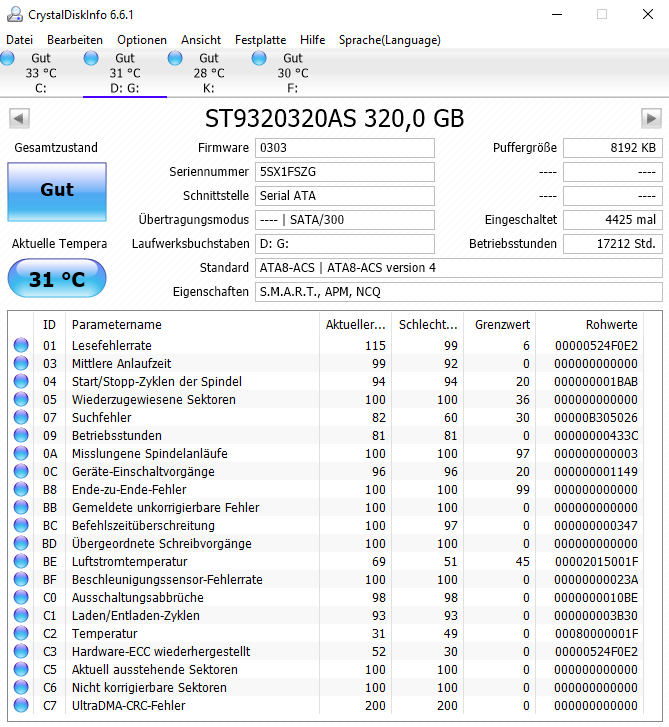Viewport: 669px width, 727px height.
Task: Click status orb for Aktuell ausstehende Sektoren
Action: tap(21, 670)
